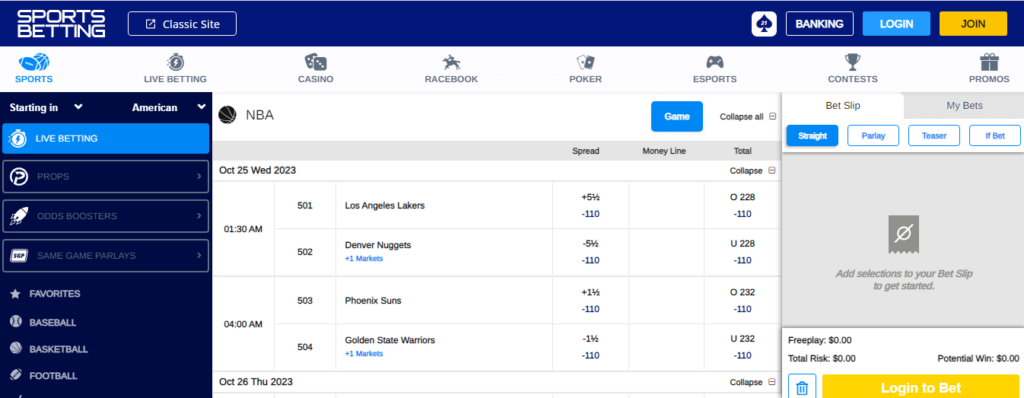Click the blue Game button
Image resolution: width=1024 pixels, height=398 pixels.
pyautogui.click(x=677, y=116)
